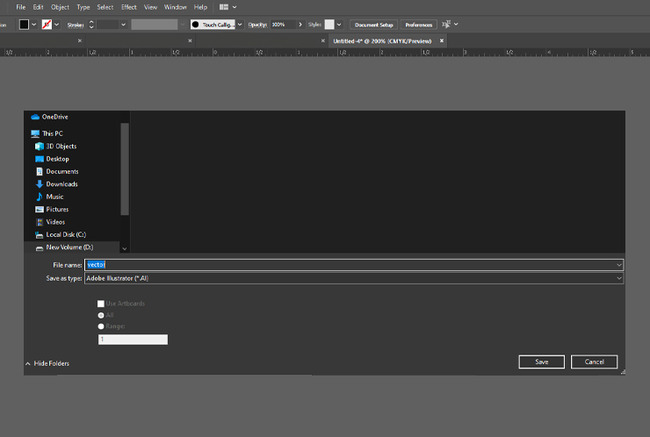This screenshot has width=650, height=437.
Task: Click the opacity 100% field
Action: [x=284, y=24]
